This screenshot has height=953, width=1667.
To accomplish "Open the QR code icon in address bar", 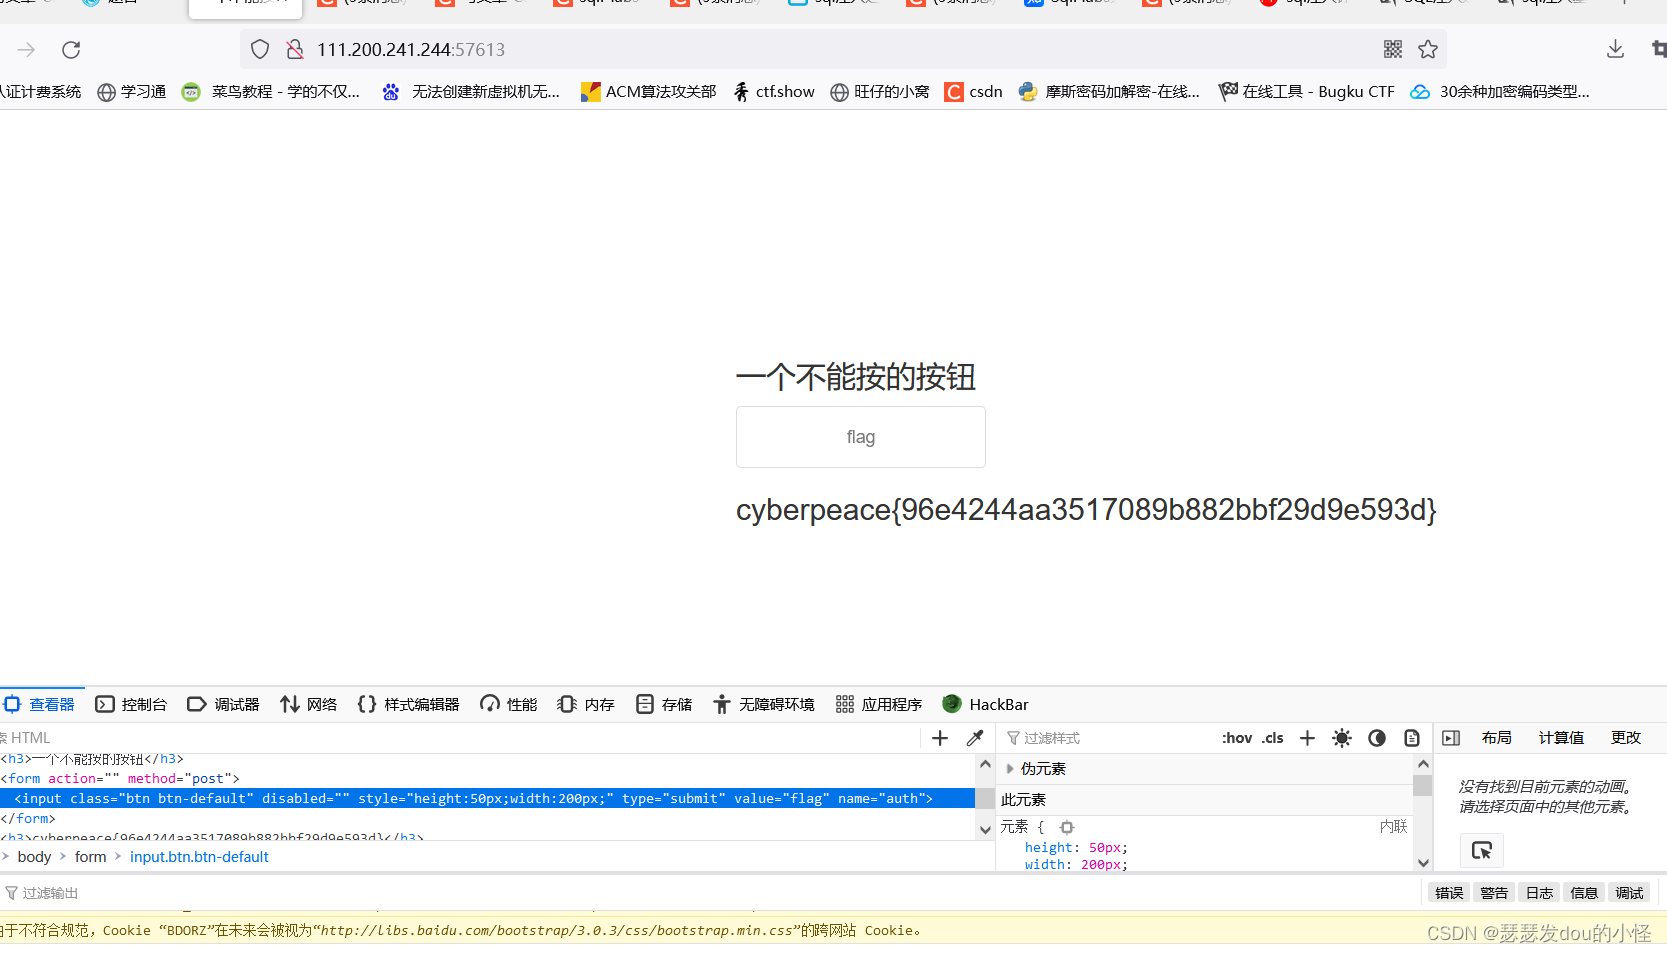I will [x=1393, y=49].
